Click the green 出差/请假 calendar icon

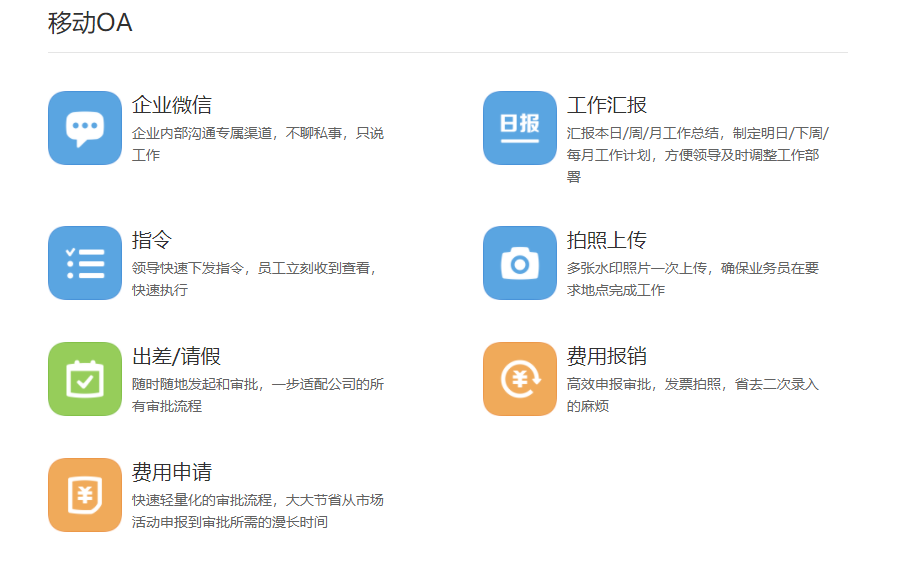pos(85,379)
